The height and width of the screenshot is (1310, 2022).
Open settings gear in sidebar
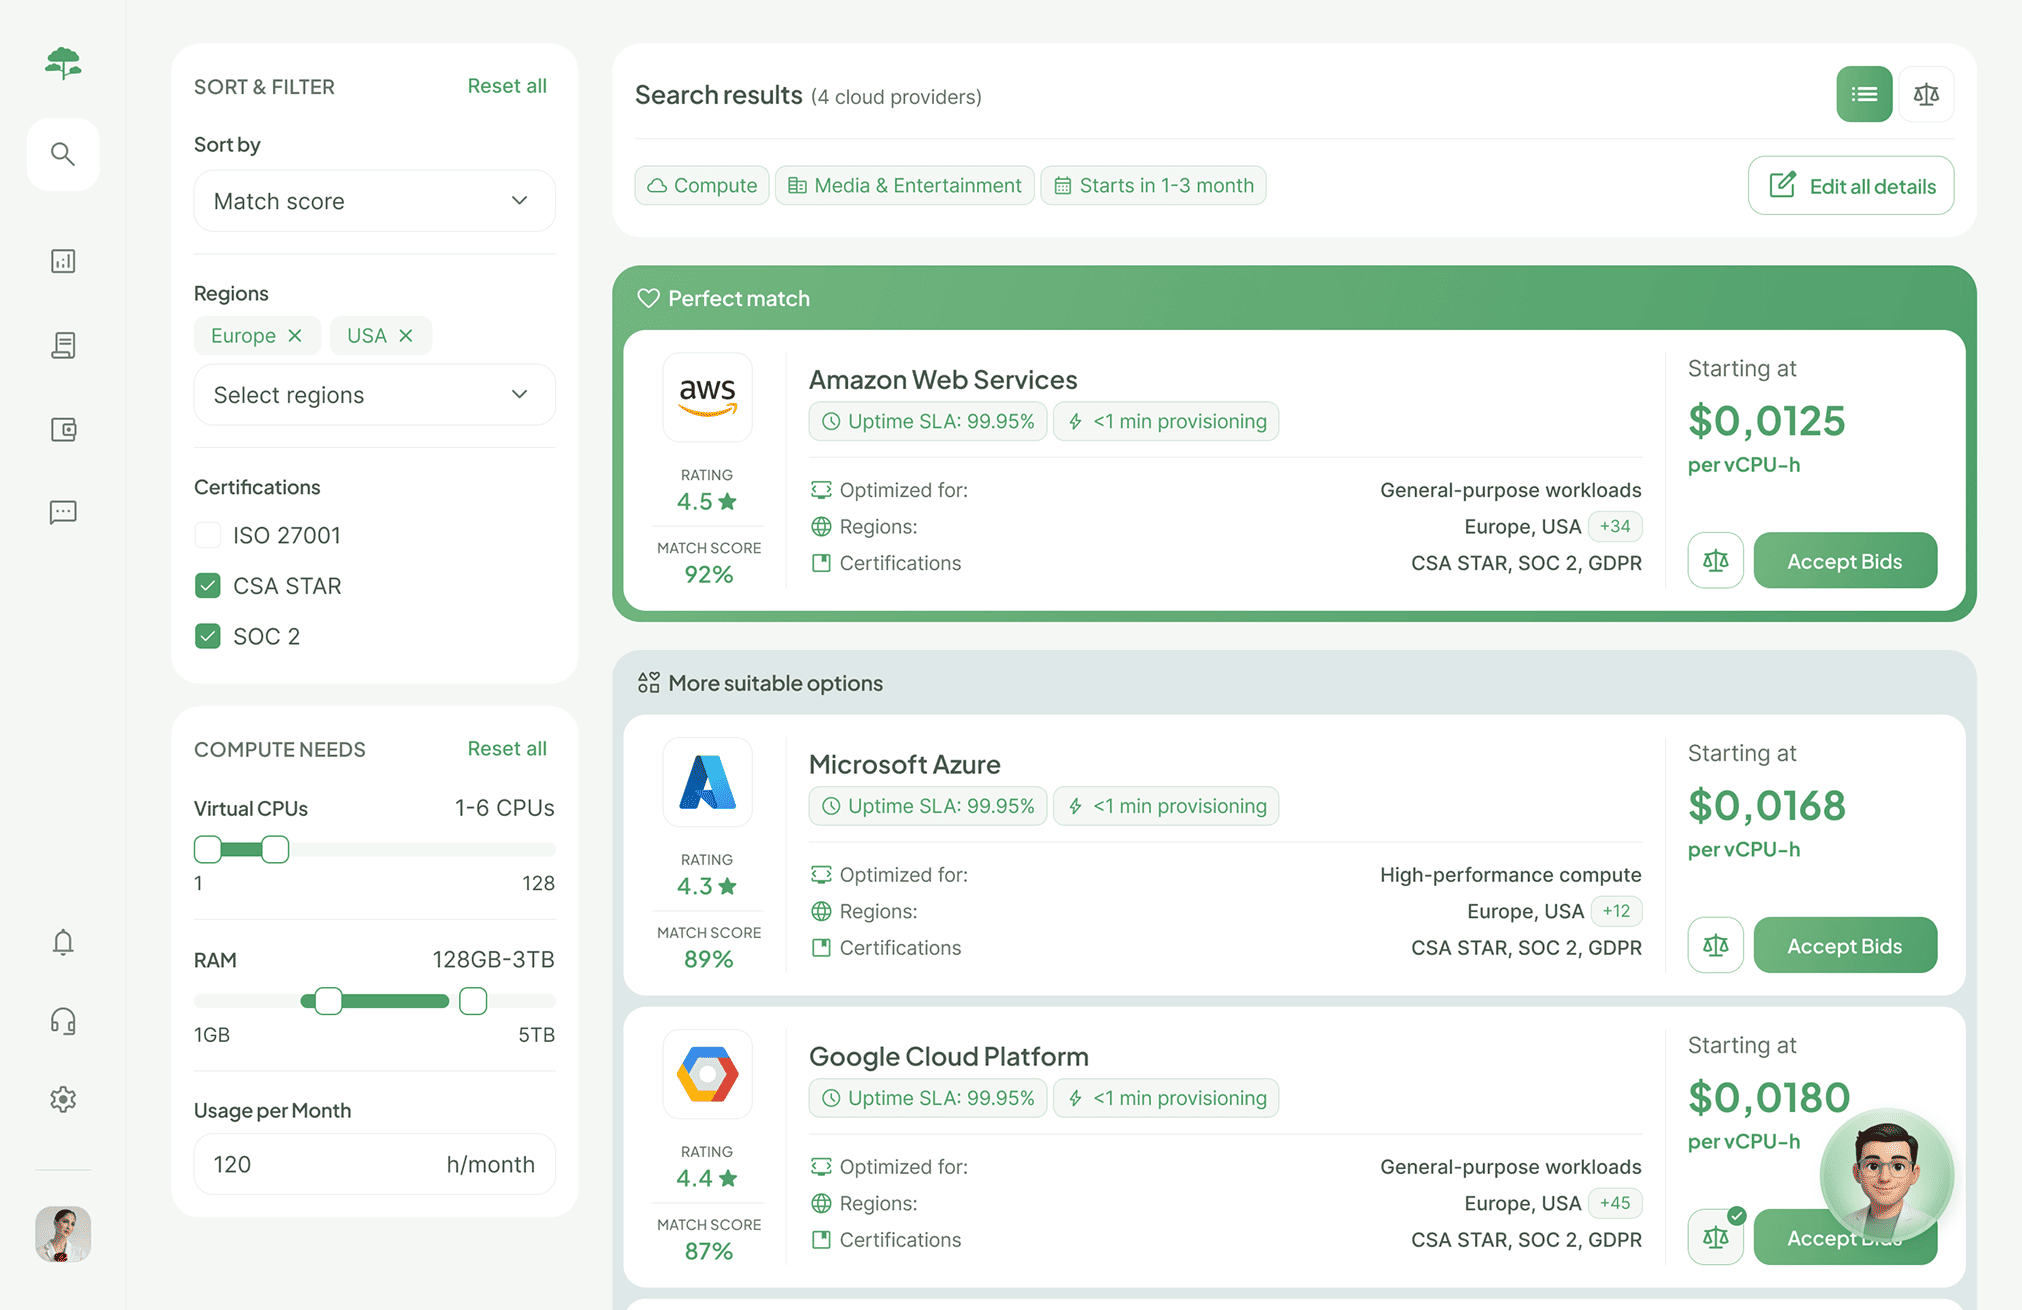tap(63, 1099)
